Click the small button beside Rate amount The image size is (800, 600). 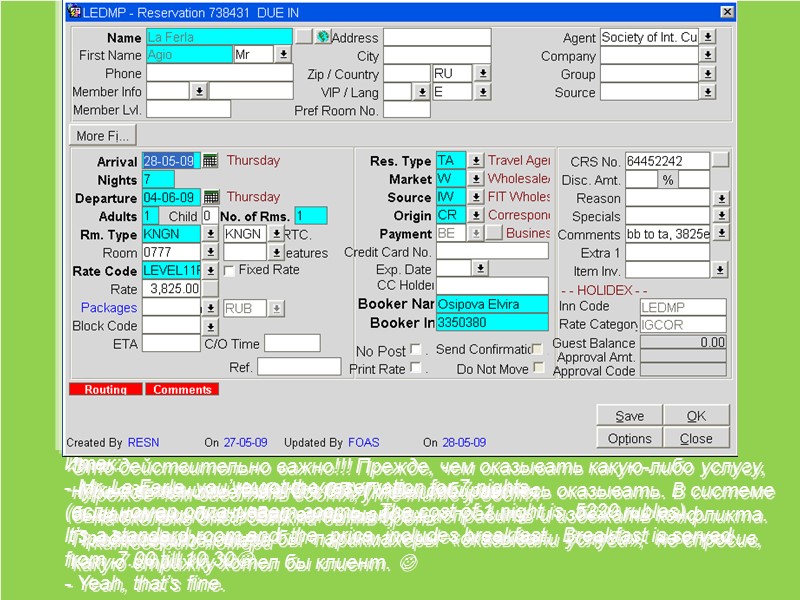pyautogui.click(x=210, y=289)
